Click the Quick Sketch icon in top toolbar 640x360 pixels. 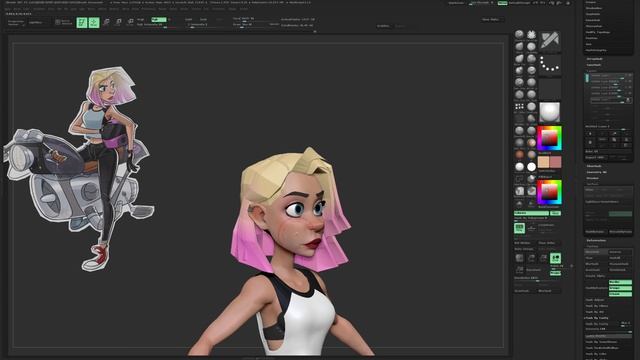[x=64, y=22]
